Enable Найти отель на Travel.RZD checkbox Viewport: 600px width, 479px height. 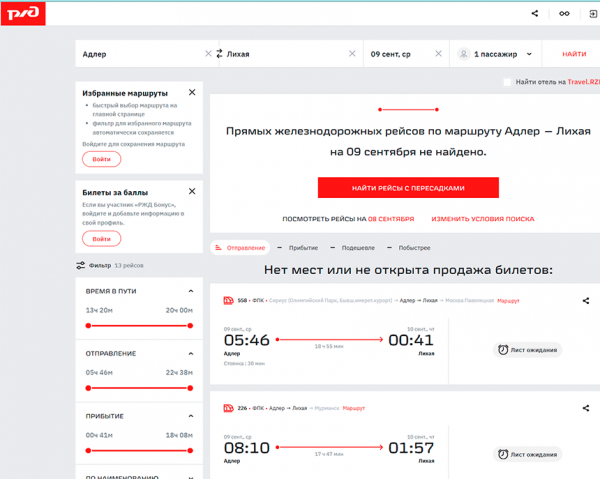(507, 82)
